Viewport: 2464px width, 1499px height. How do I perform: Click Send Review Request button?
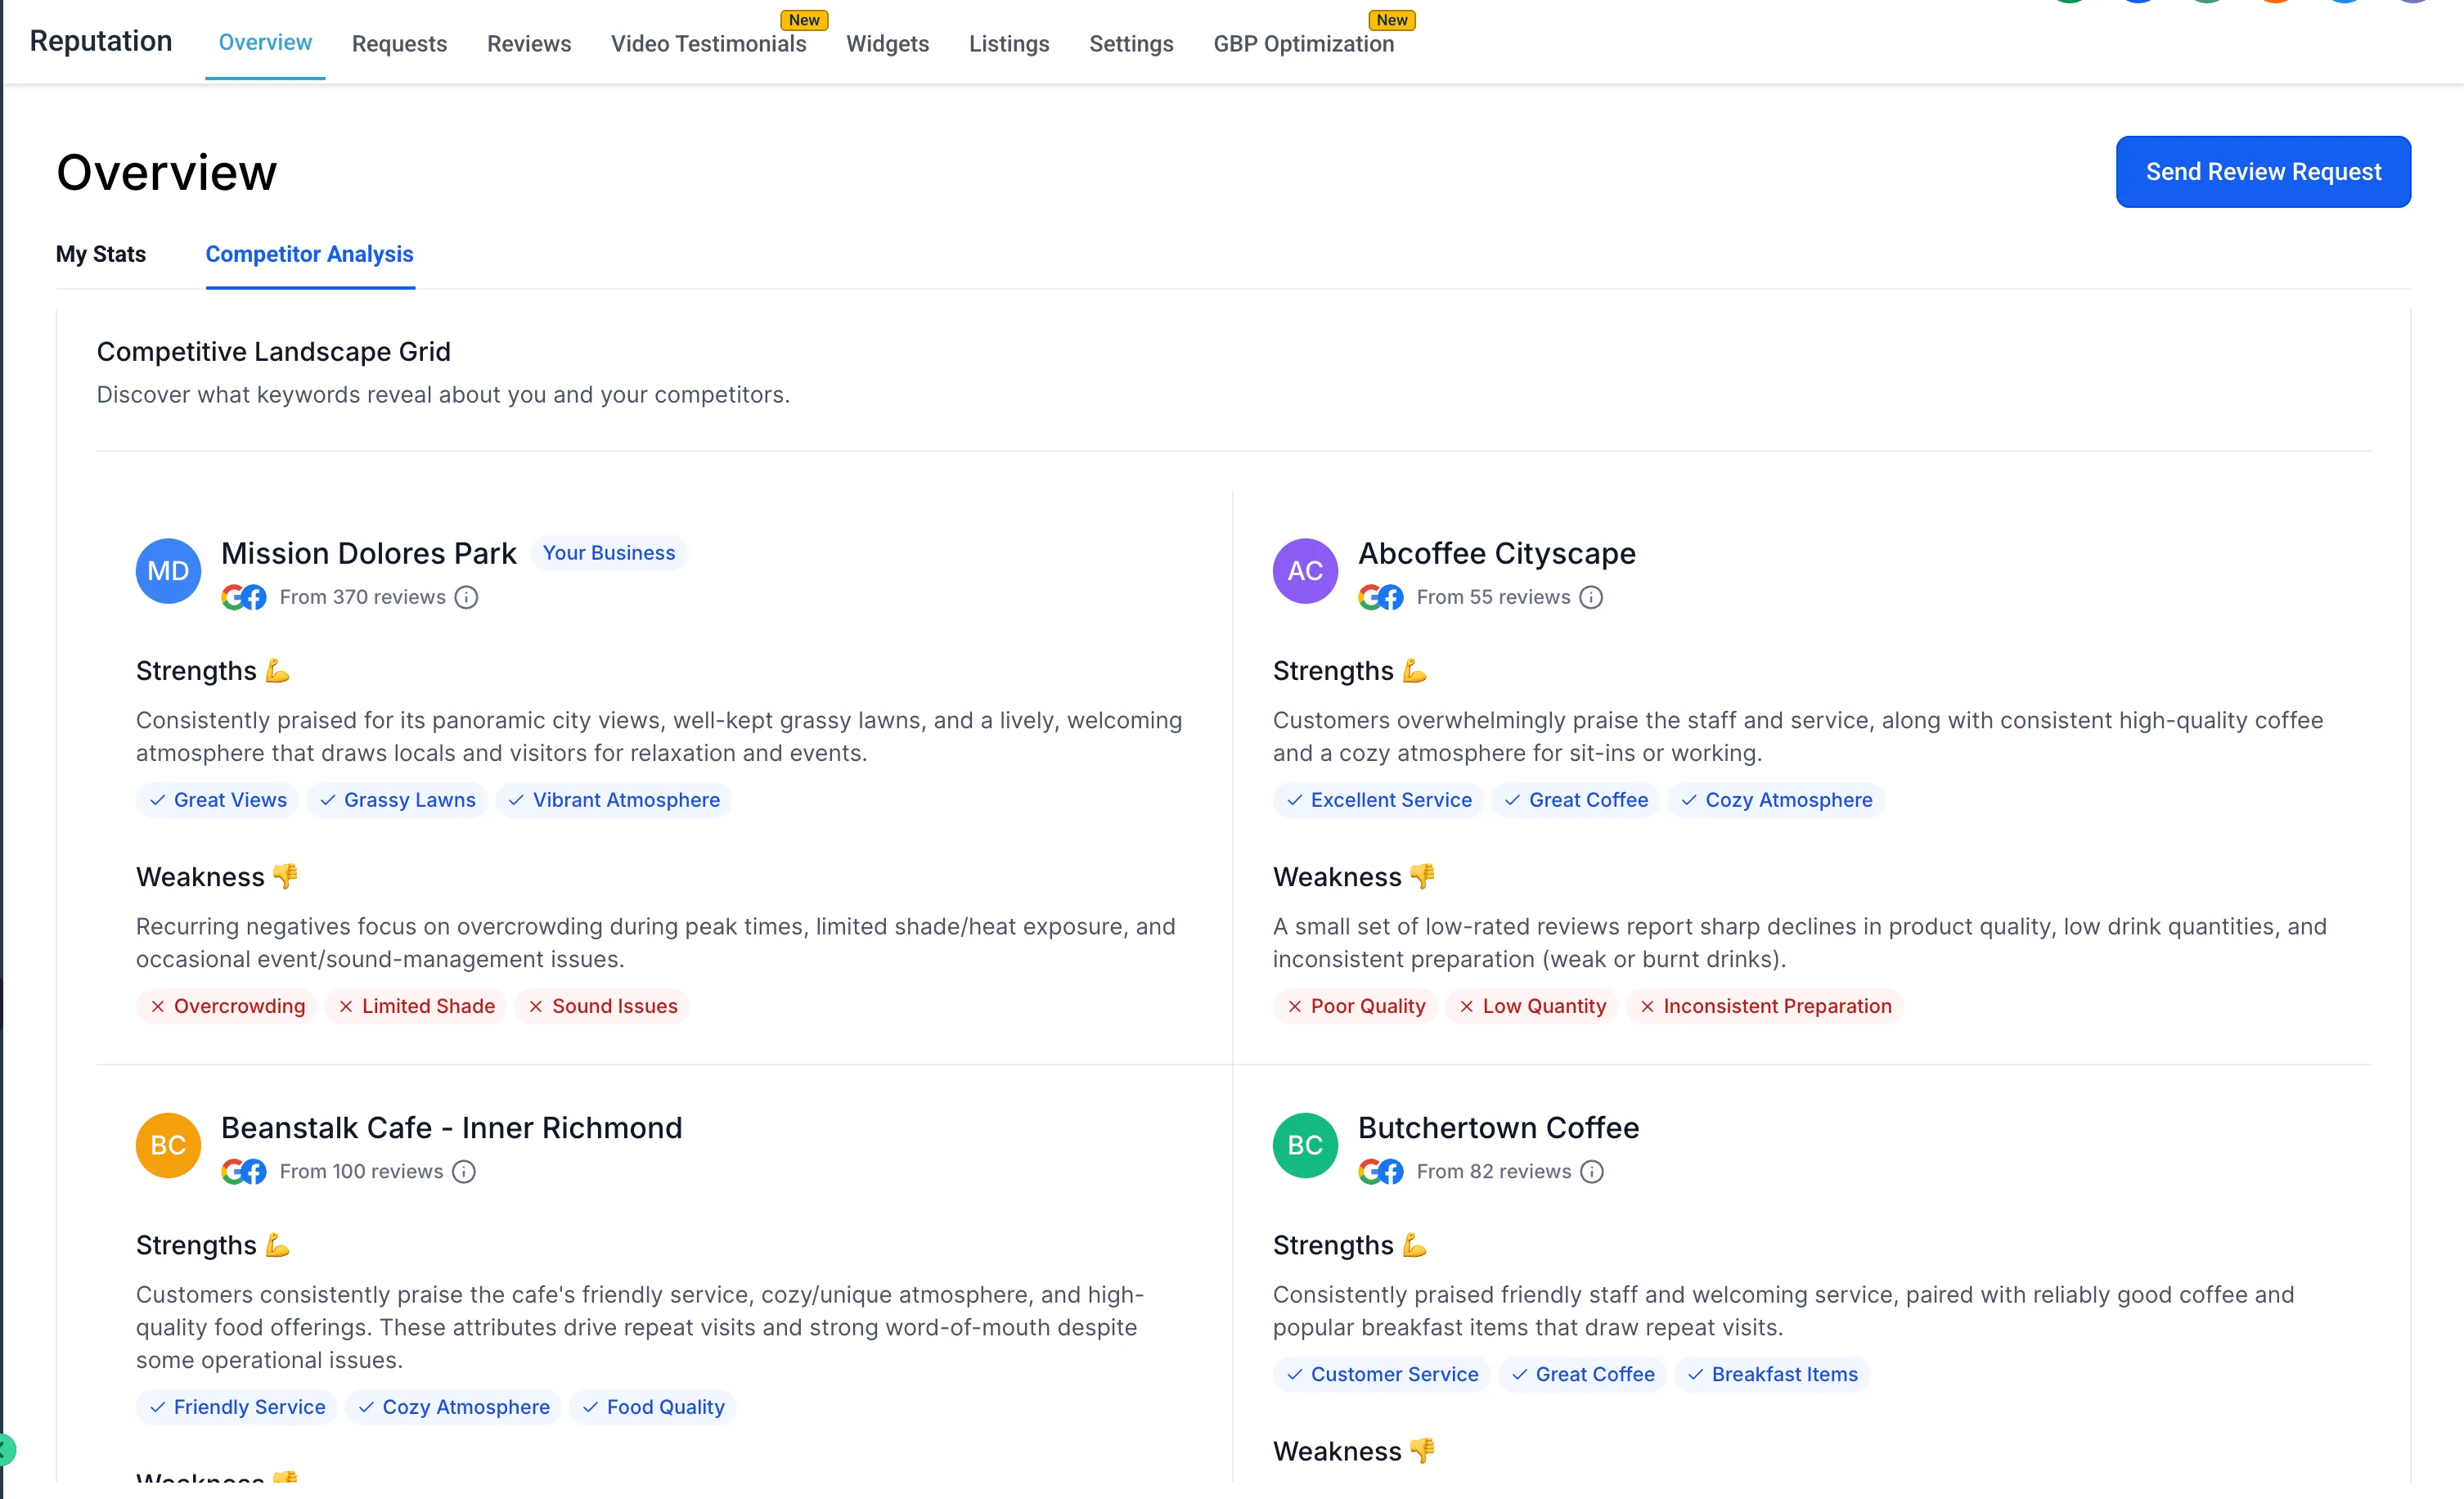pos(2262,172)
